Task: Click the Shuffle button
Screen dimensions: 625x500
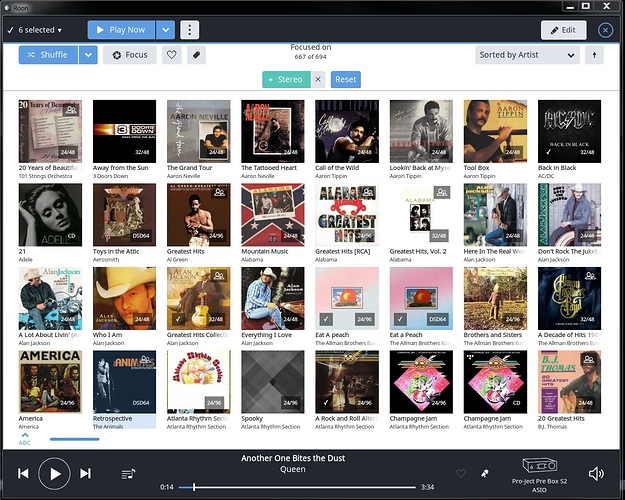Action: tap(48, 55)
